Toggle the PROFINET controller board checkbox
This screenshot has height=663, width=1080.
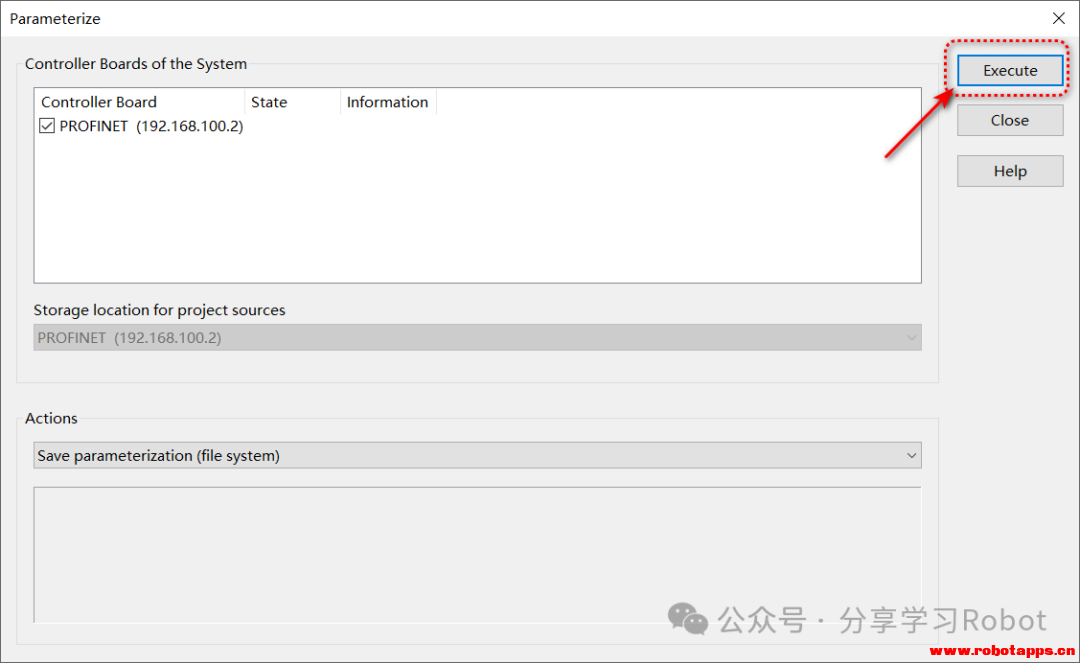pyautogui.click(x=47, y=126)
